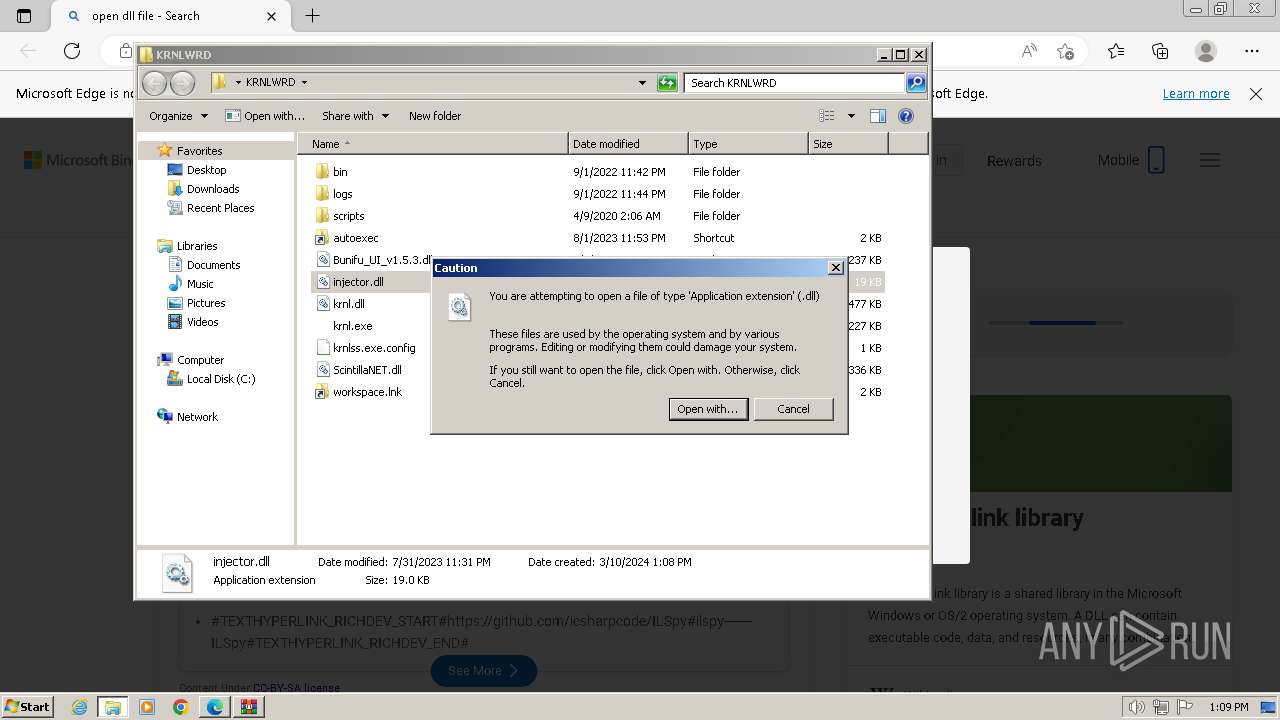1280x720 pixels.
Task: Open Desktop in navigation pane
Action: (206, 170)
